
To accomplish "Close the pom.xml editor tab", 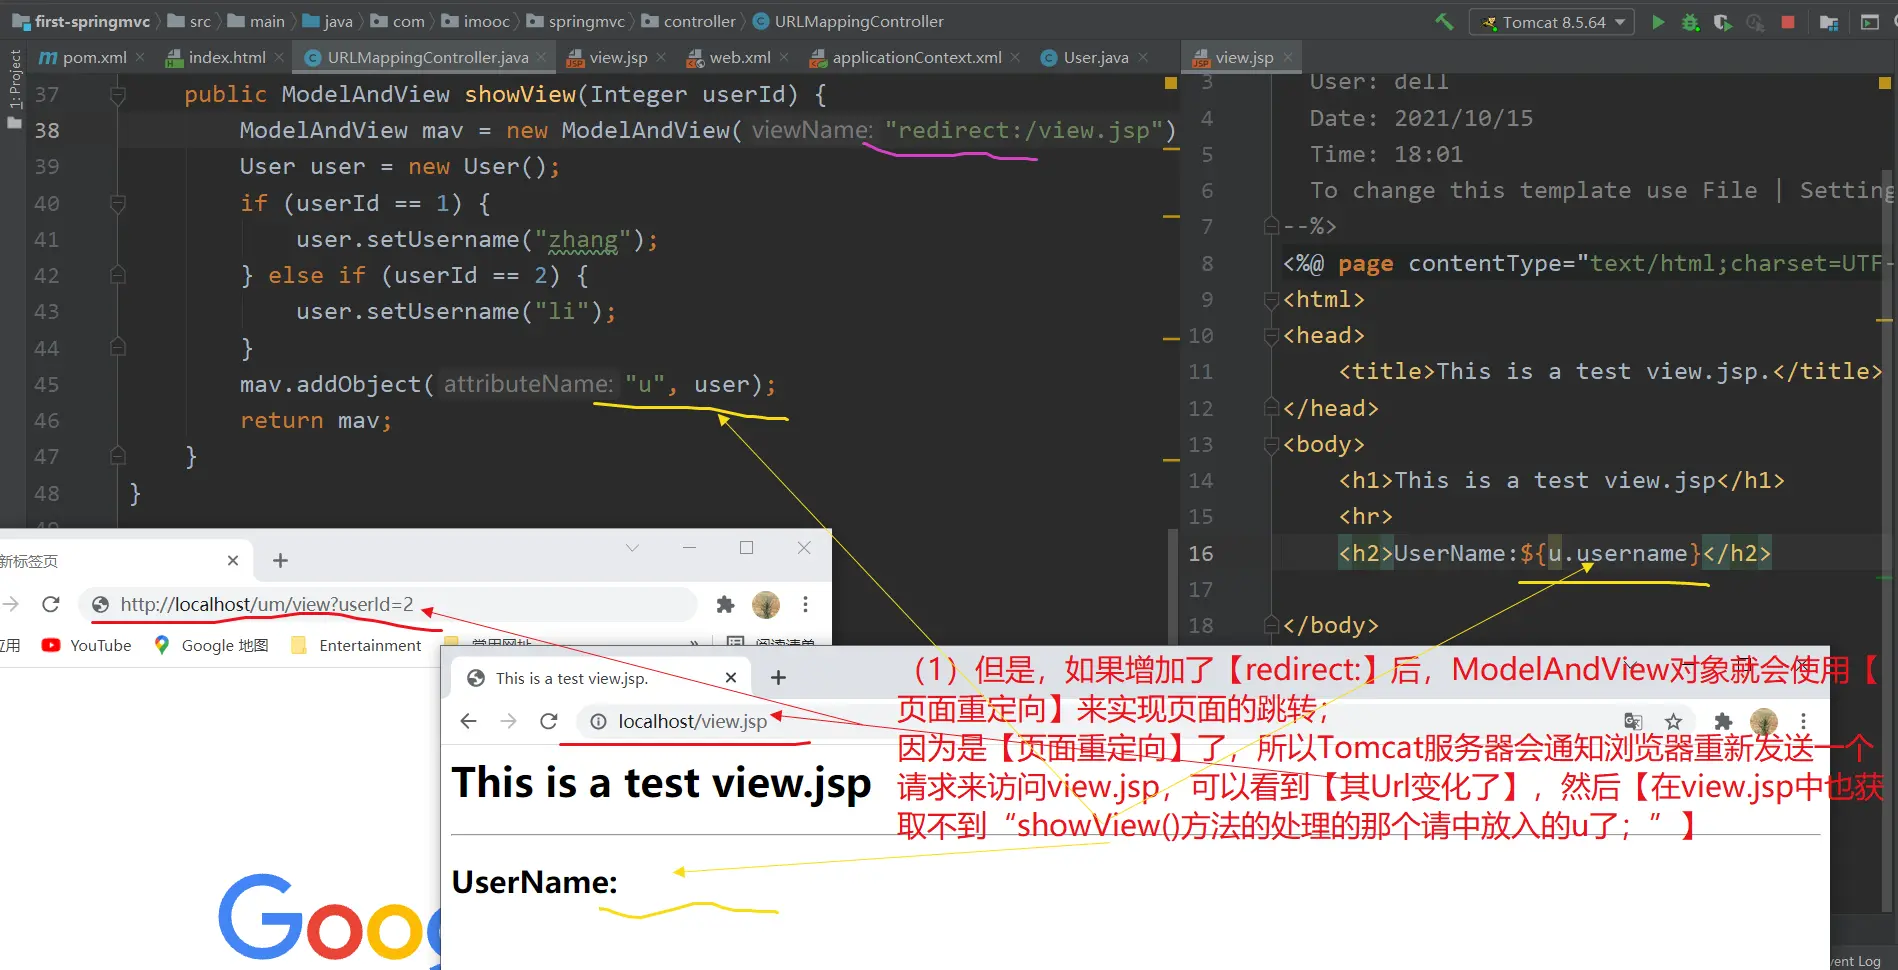I will pyautogui.click(x=140, y=58).
